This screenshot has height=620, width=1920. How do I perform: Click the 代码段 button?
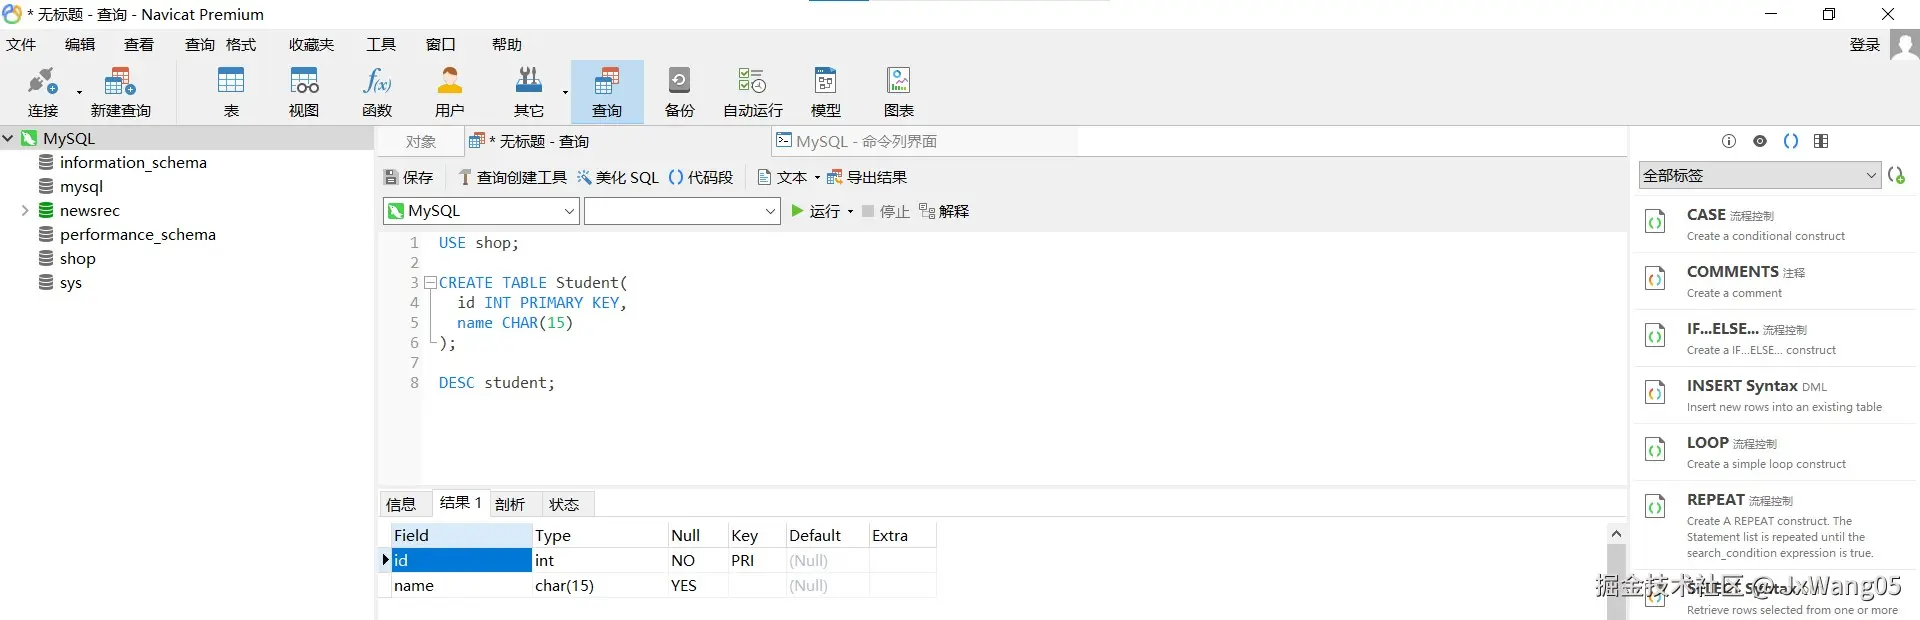tap(700, 178)
